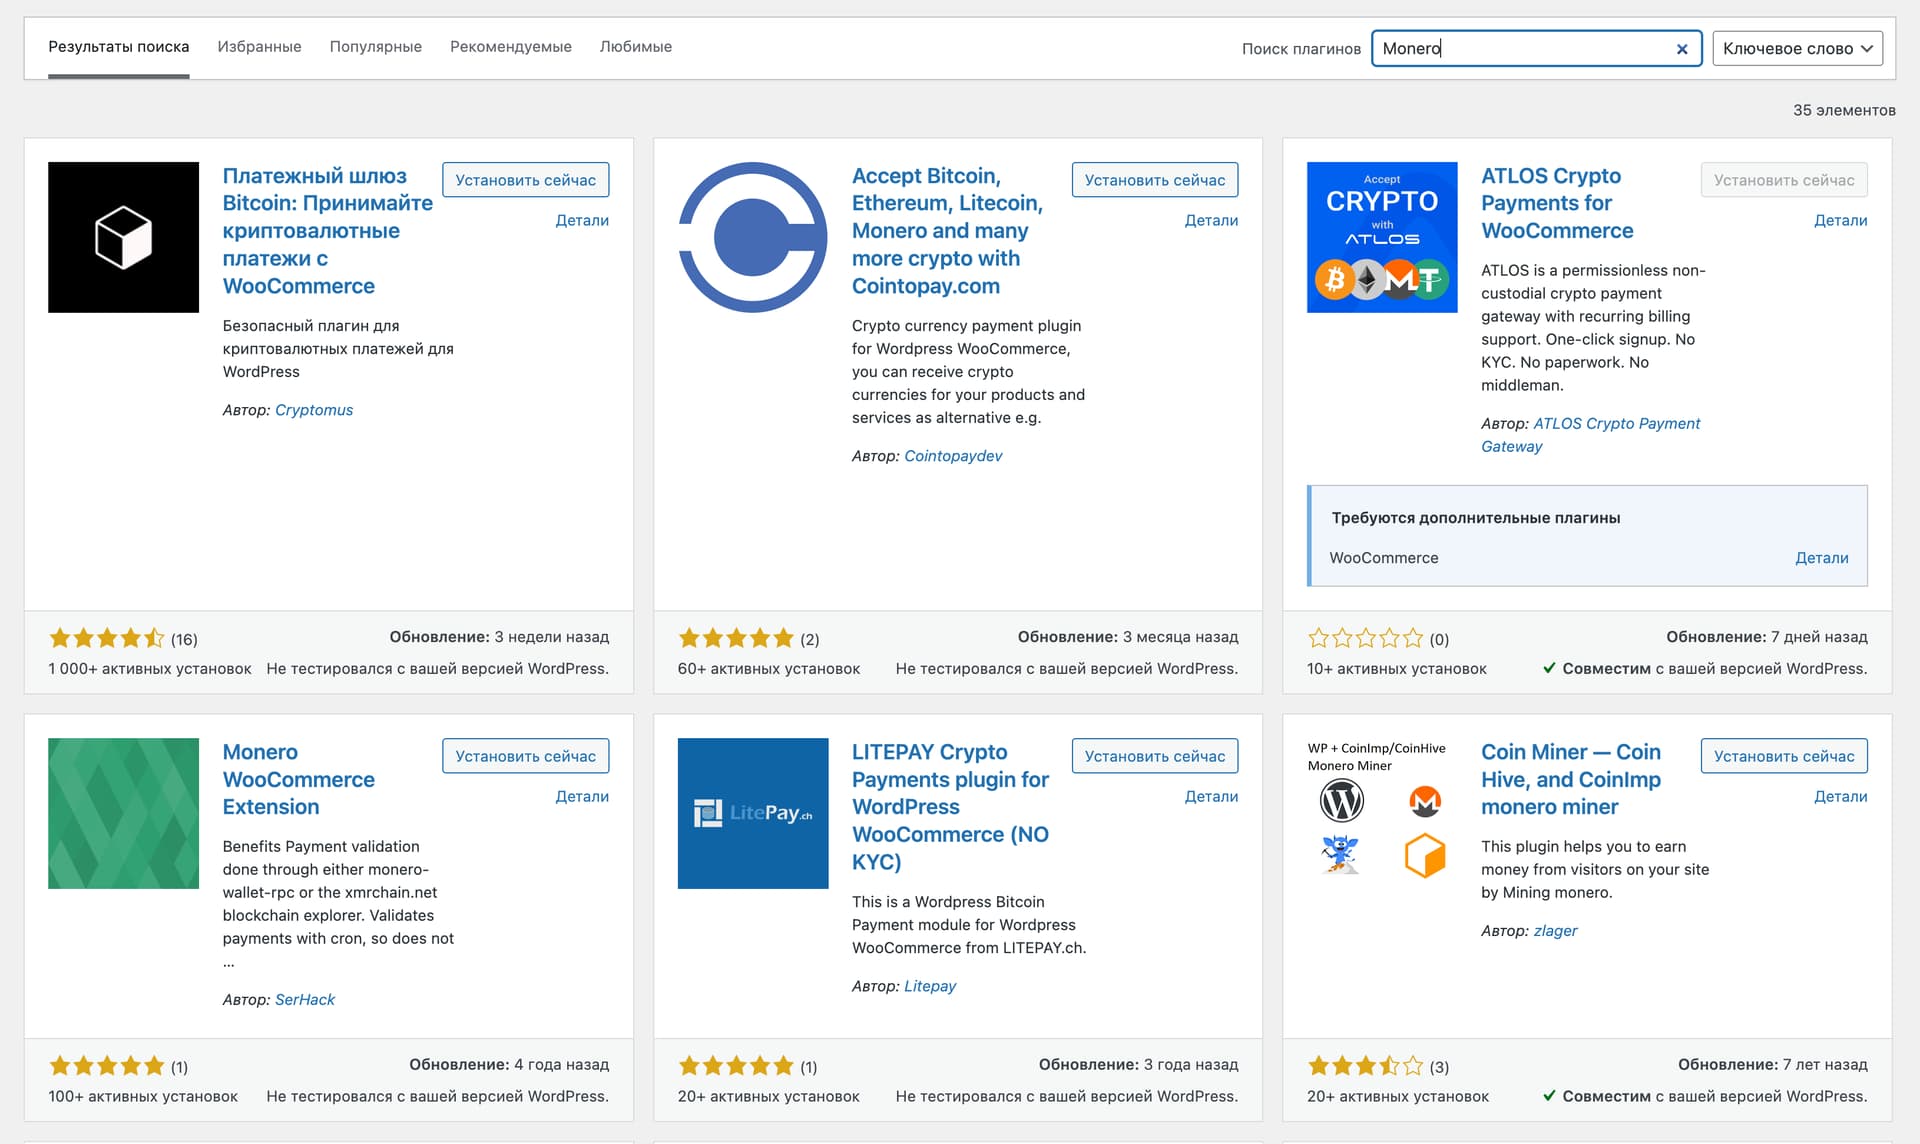Open the Избранные tab
The height and width of the screenshot is (1144, 1920).
pyautogui.click(x=259, y=47)
